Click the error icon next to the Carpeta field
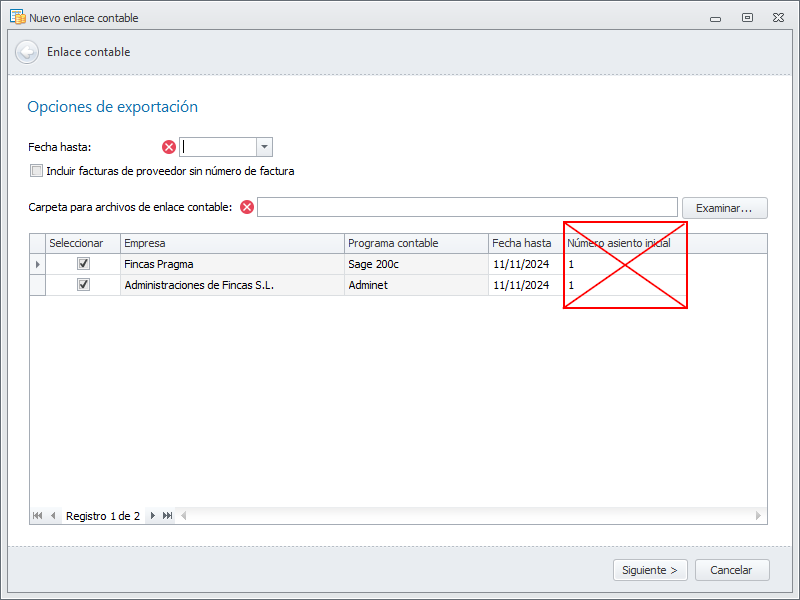This screenshot has width=800, height=600. [x=247, y=207]
